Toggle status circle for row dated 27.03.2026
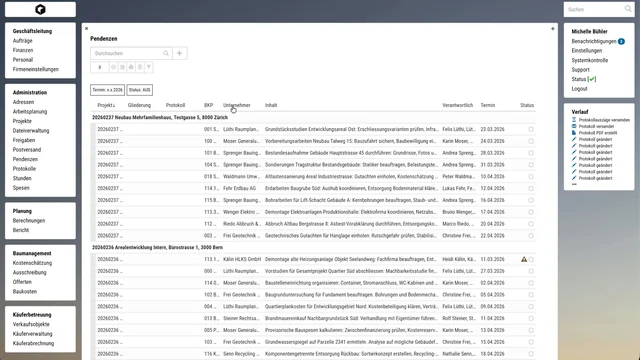The width and height of the screenshot is (640, 360). click(531, 271)
